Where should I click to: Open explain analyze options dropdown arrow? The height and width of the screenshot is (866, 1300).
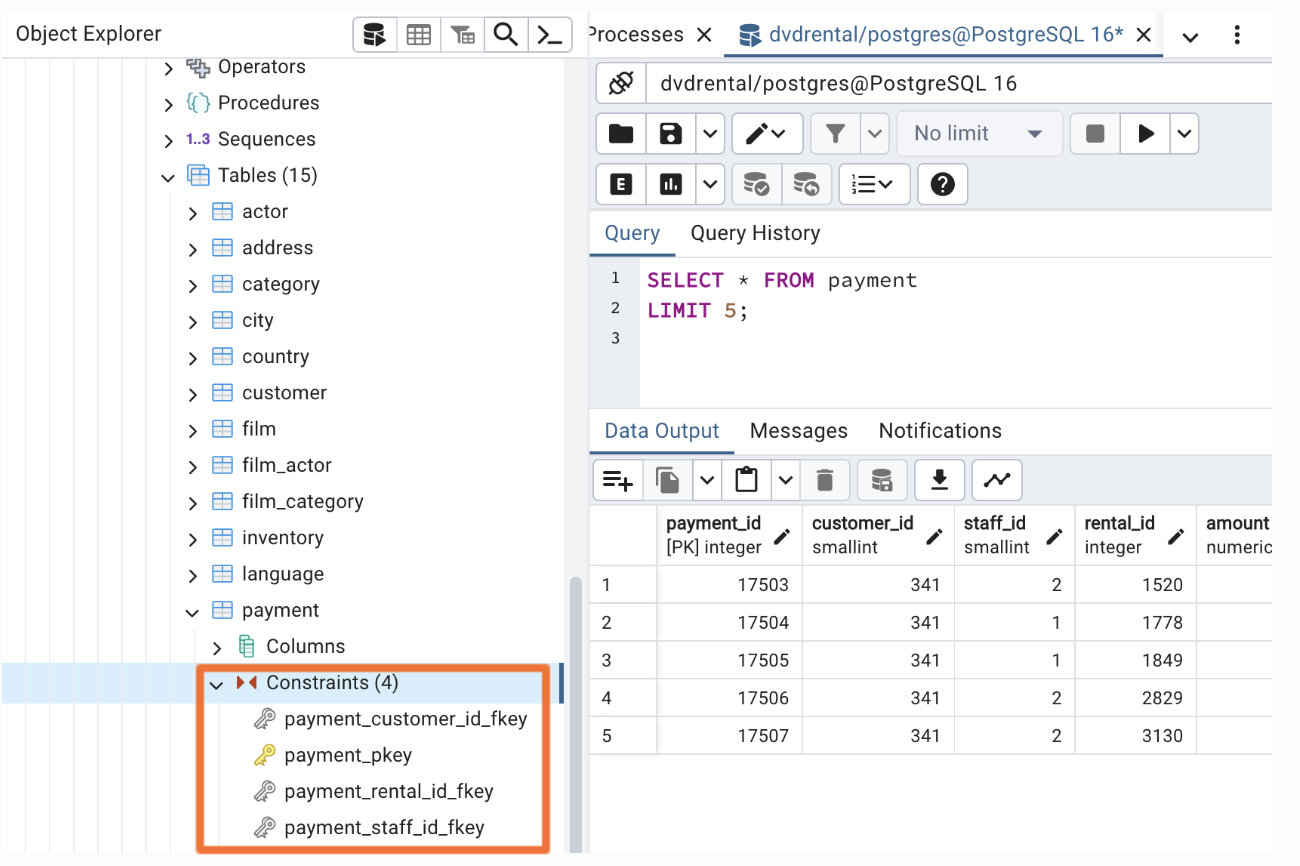point(710,184)
